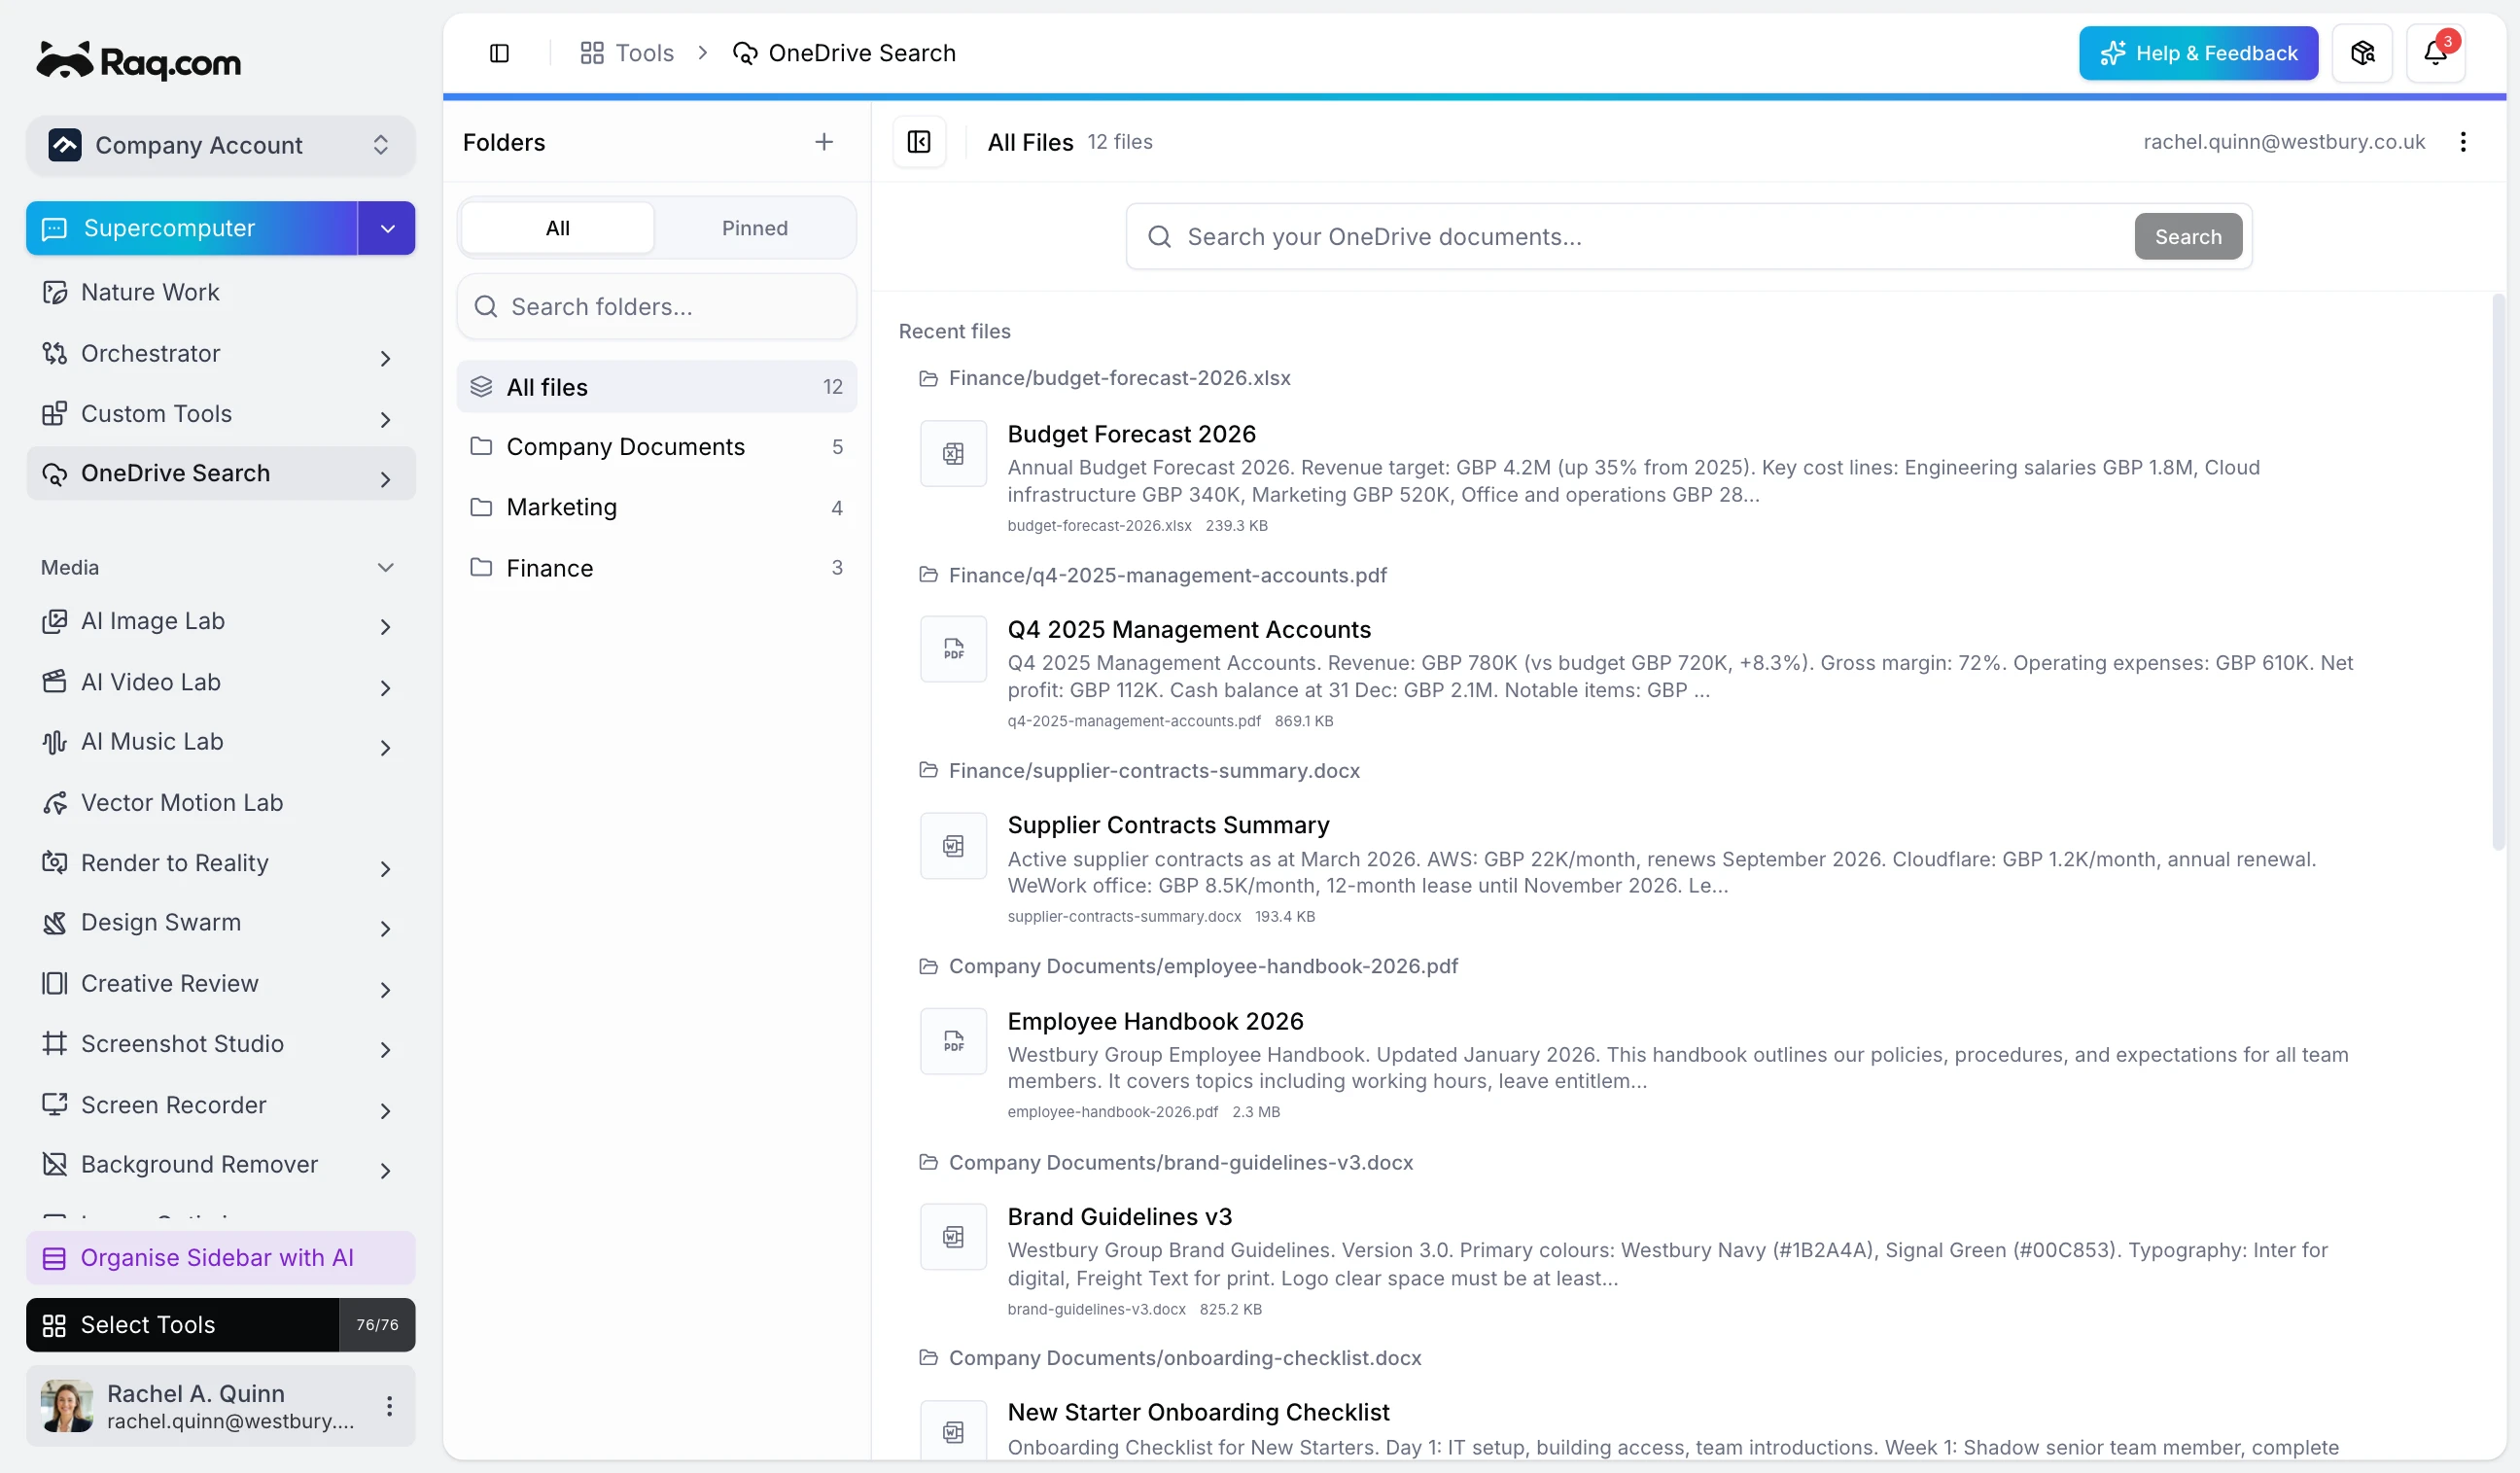Click the Employee Handbook 2026 PDF icon
Viewport: 2520px width, 1473px height.
click(953, 1041)
